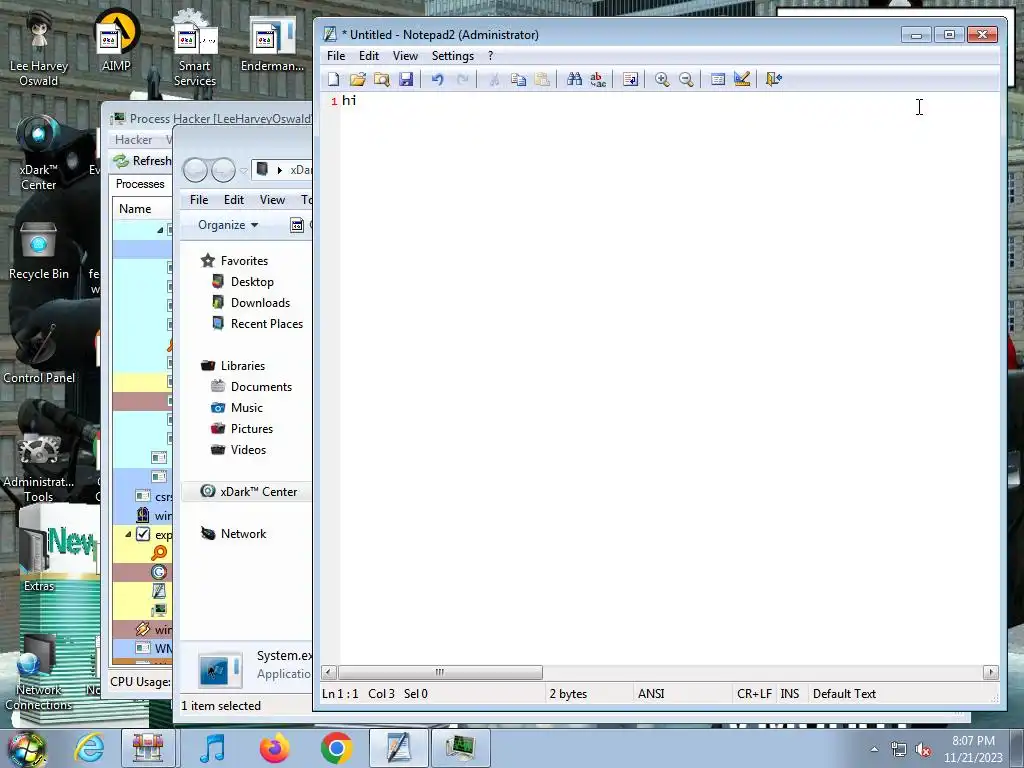Viewport: 1024px width, 768px height.
Task: Click the Cut scissors icon
Action: click(494, 80)
